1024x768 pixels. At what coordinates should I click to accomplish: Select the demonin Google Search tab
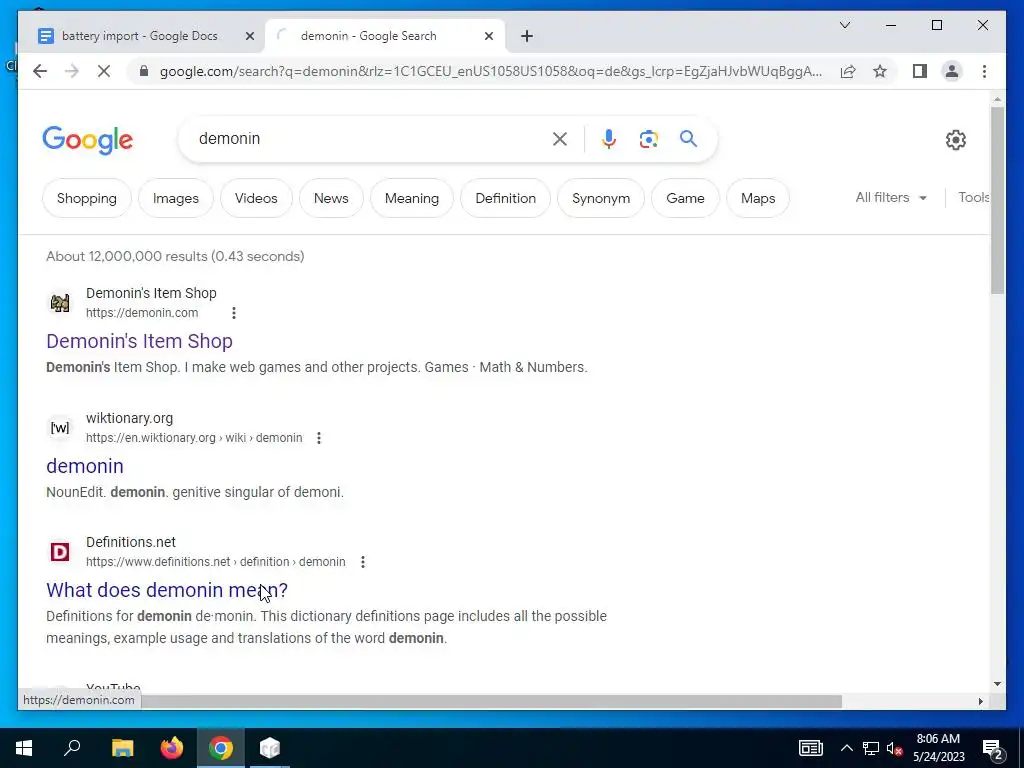pyautogui.click(x=368, y=36)
